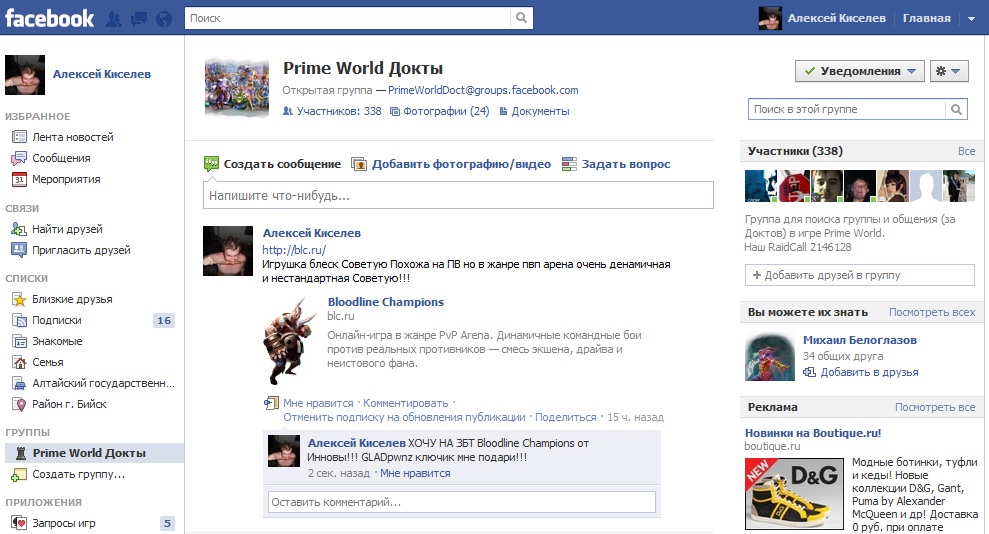Click the Подписки counter badge 16
Image resolution: width=989 pixels, height=534 pixels.
(164, 320)
